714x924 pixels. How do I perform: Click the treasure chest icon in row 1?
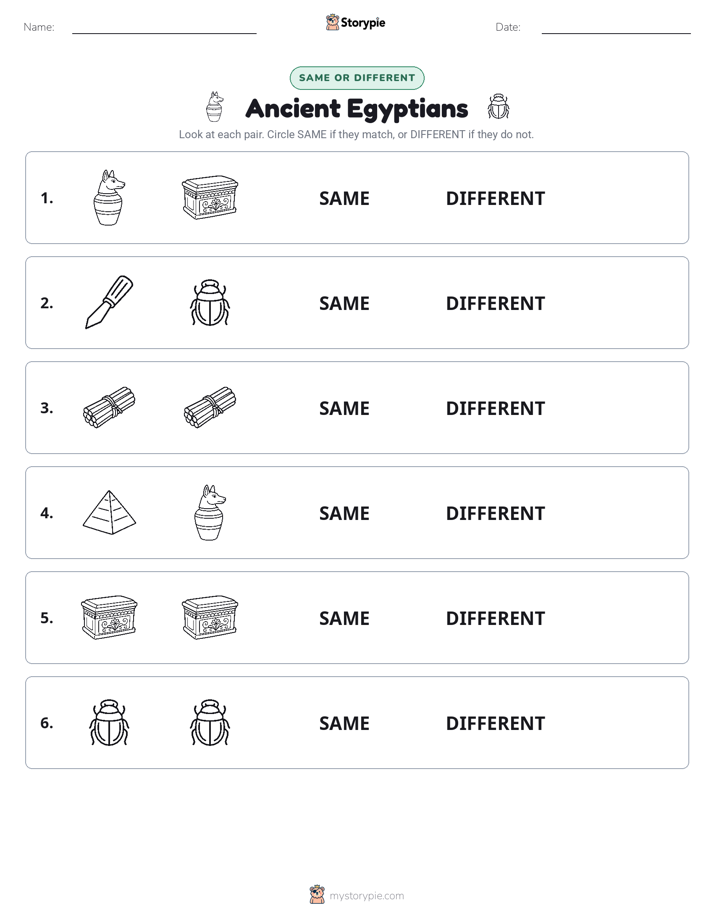click(x=210, y=197)
